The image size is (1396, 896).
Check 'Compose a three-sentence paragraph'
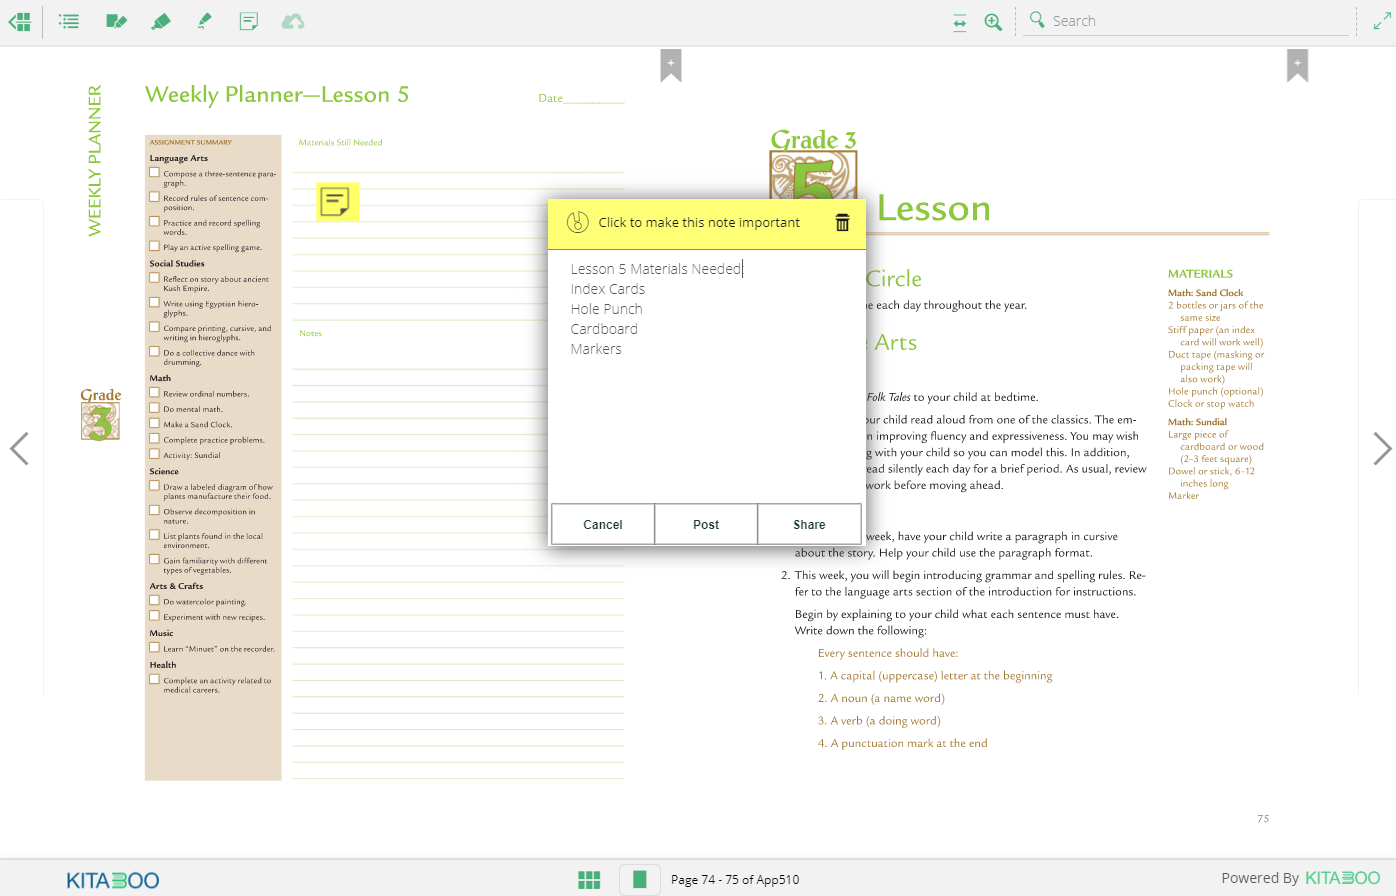(154, 172)
